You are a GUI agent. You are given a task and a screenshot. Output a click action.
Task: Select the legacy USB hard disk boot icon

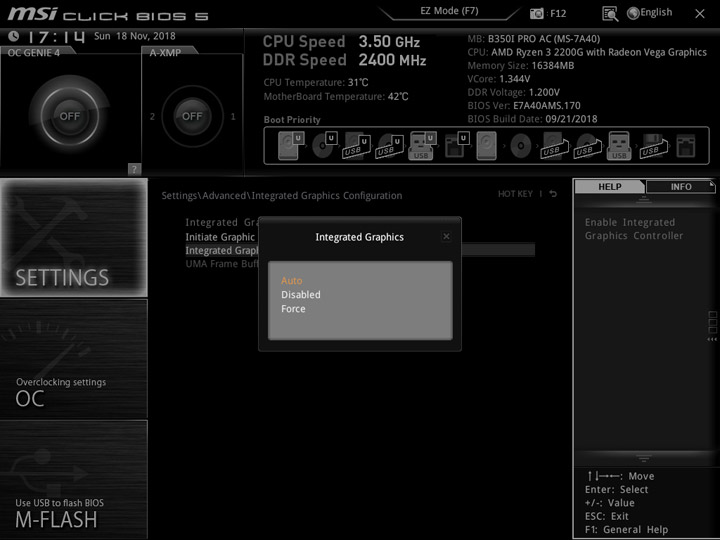point(554,146)
